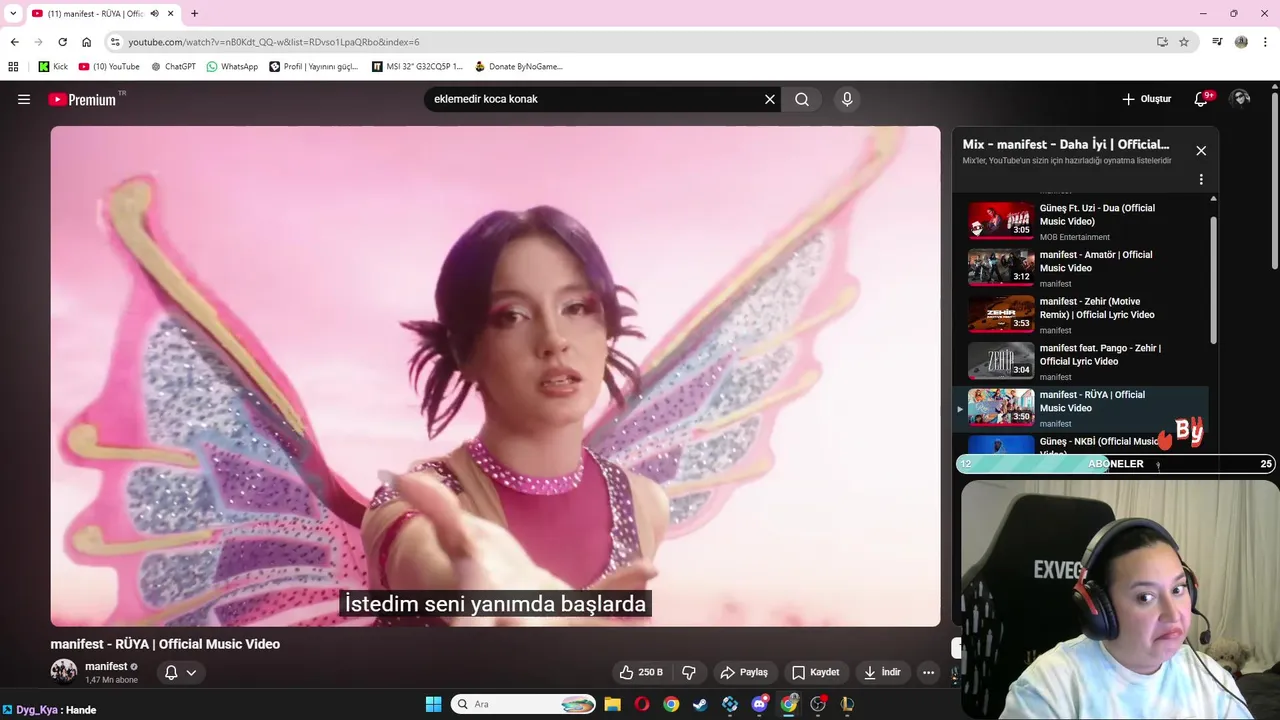This screenshot has width=1280, height=720.
Task: Open install/cast icon in address bar
Action: 1162,42
